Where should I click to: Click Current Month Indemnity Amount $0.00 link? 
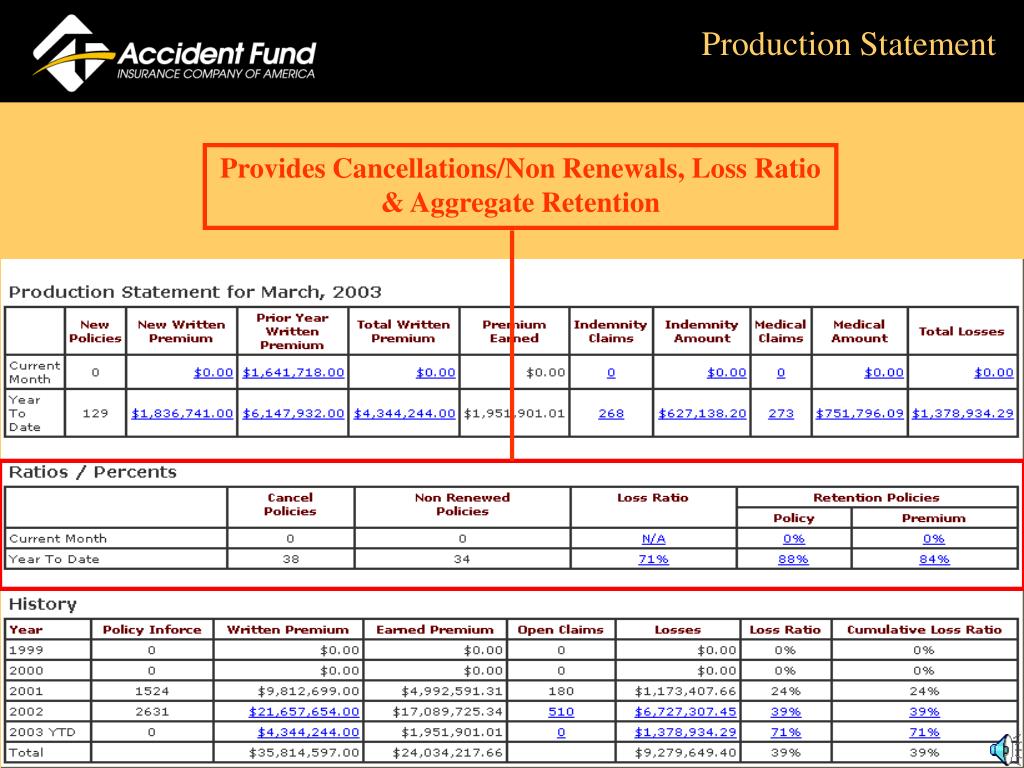pyautogui.click(x=726, y=372)
